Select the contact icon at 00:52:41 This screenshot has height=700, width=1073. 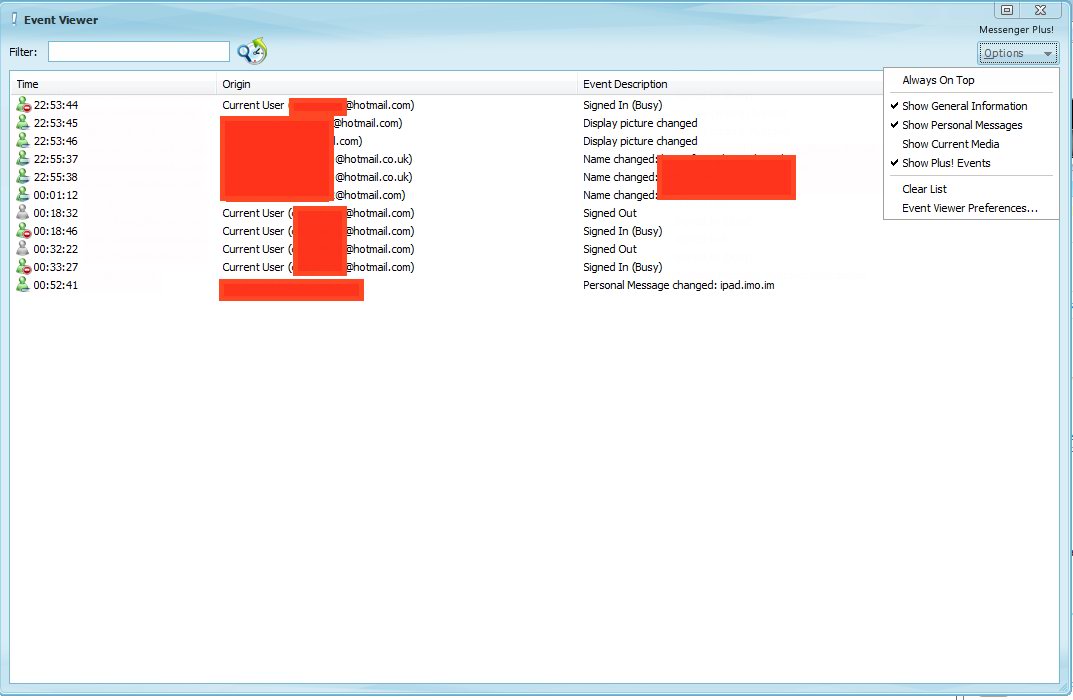coord(23,285)
